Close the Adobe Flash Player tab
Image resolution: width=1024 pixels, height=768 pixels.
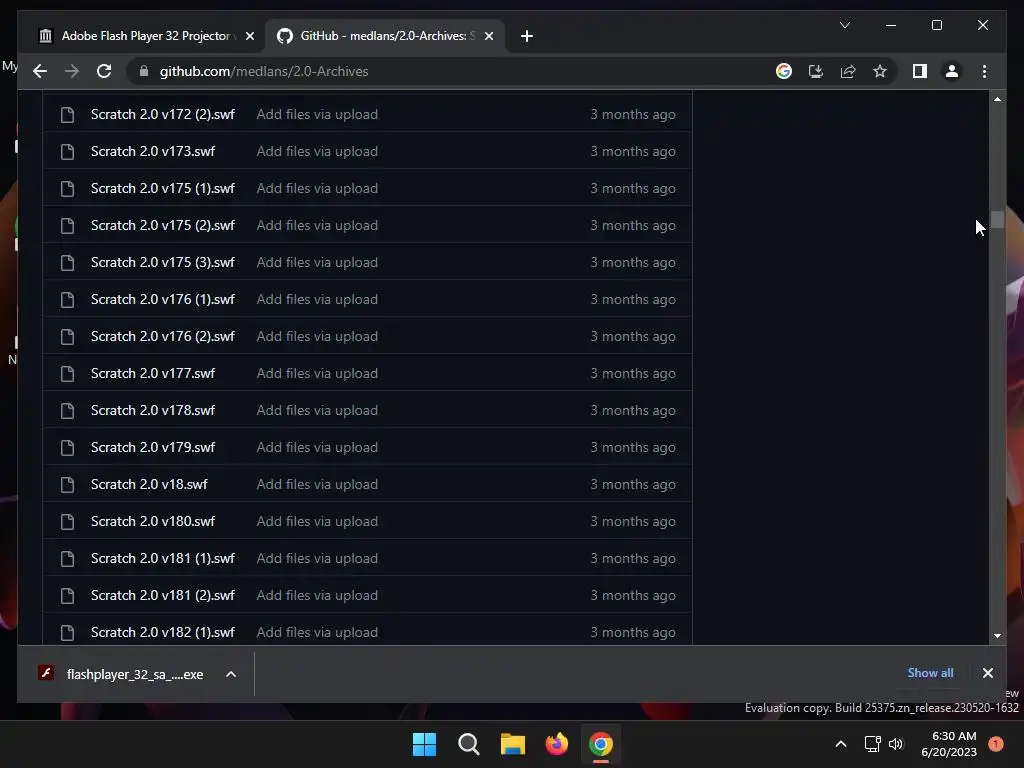coord(249,36)
